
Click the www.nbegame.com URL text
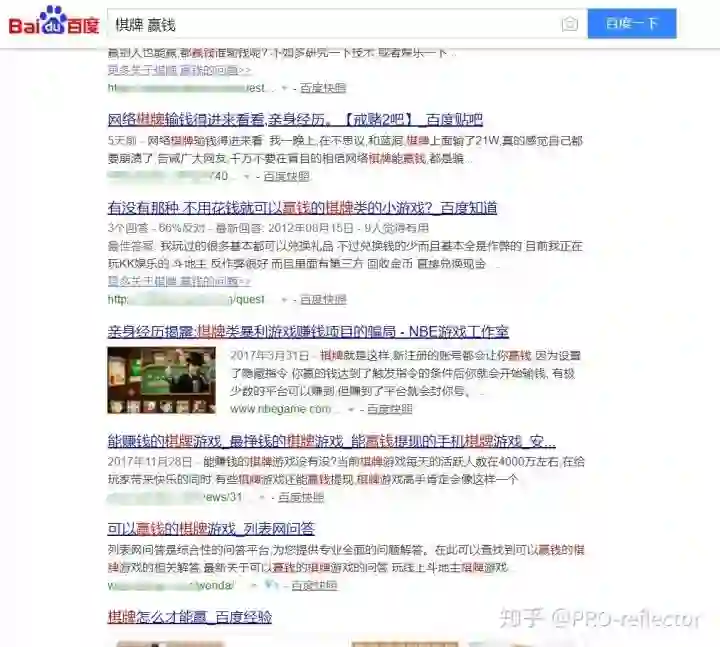[x=281, y=409]
